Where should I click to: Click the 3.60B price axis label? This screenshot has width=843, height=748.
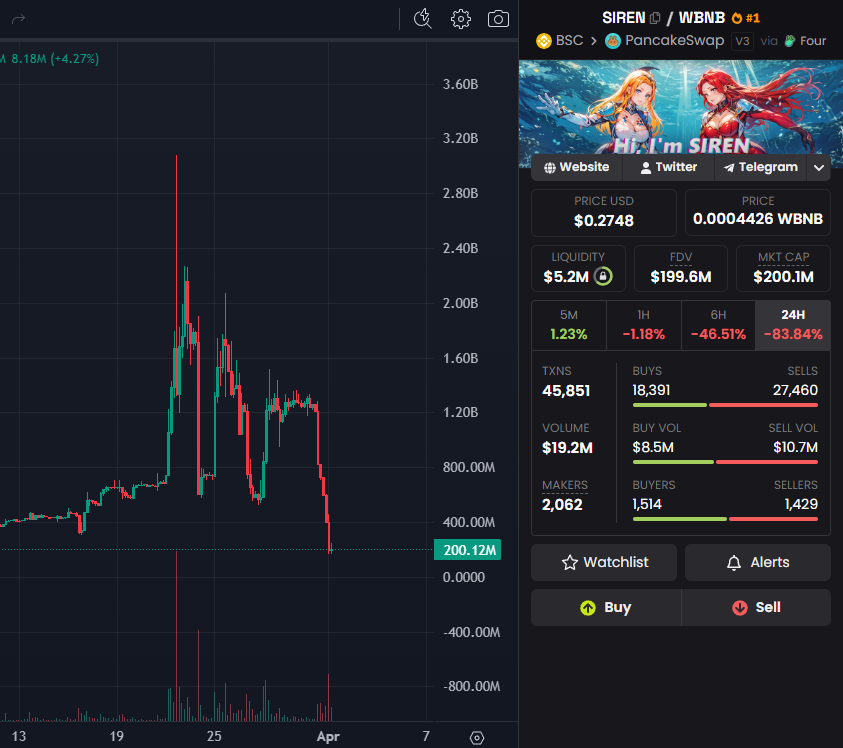tap(460, 84)
